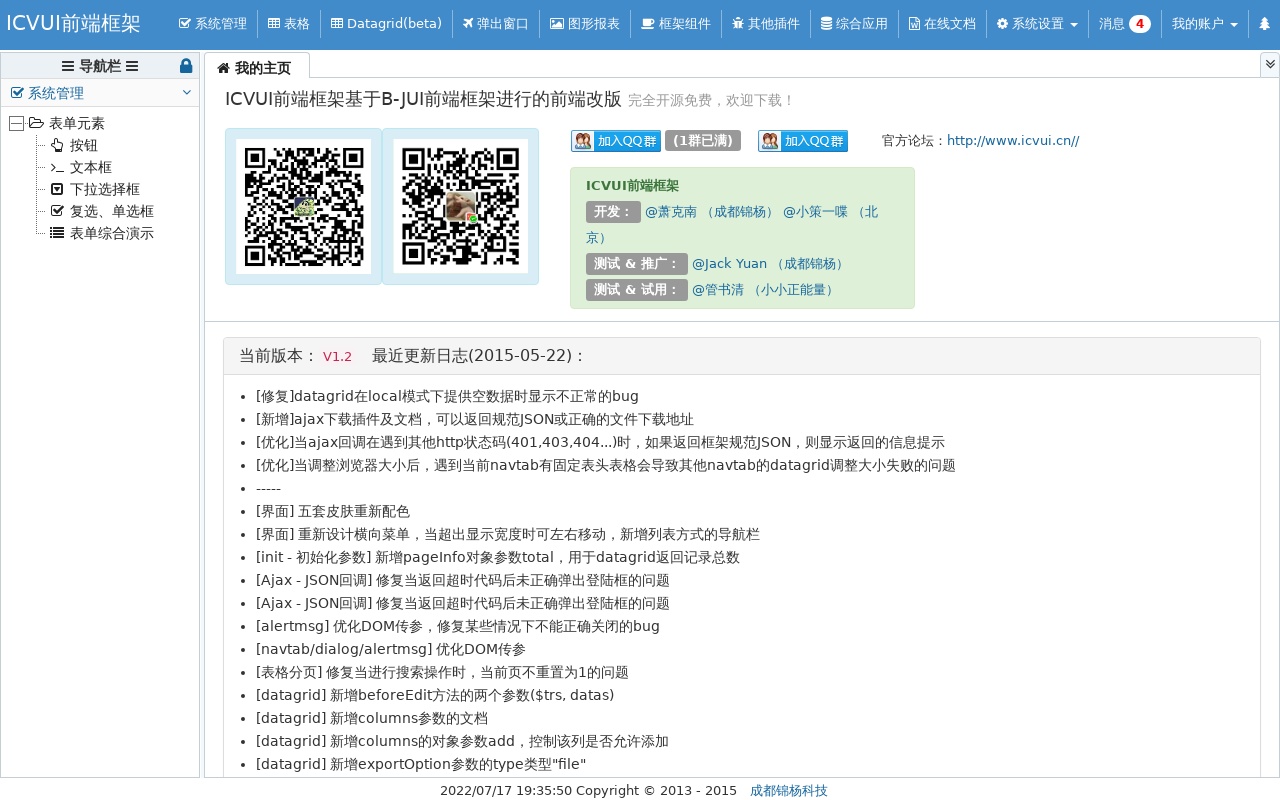Viewport: 1280px width, 800px height.
Task: Open the 系统管理 top menu
Action: pos(212,23)
